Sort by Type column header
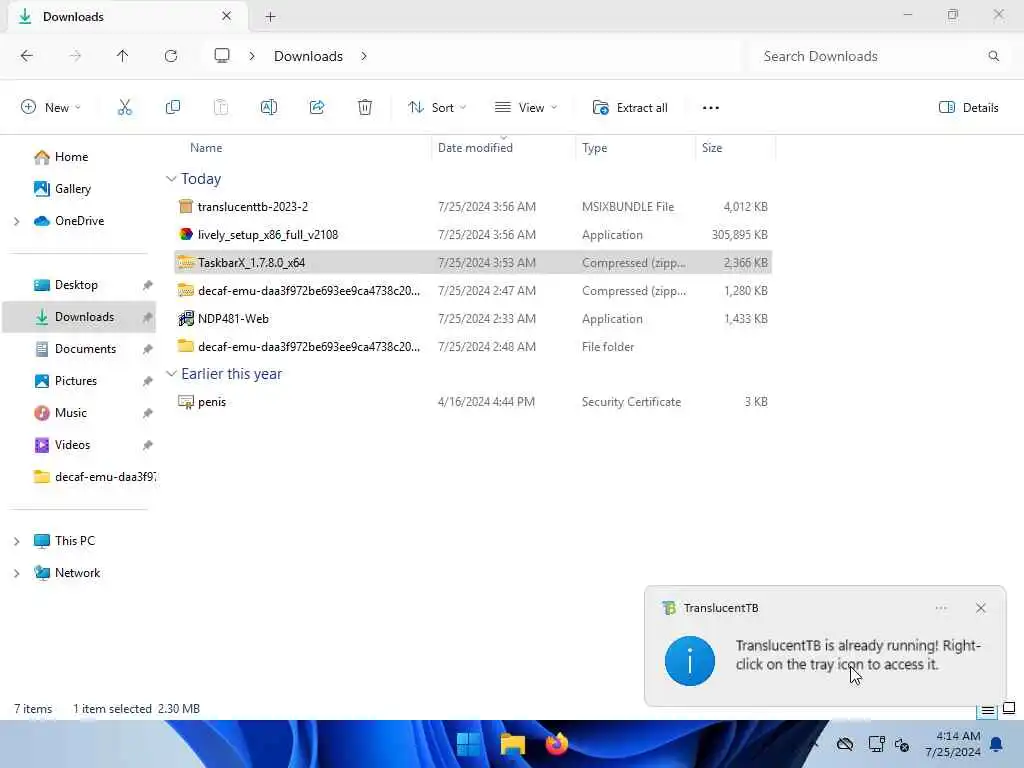The height and width of the screenshot is (768, 1024). (x=594, y=148)
